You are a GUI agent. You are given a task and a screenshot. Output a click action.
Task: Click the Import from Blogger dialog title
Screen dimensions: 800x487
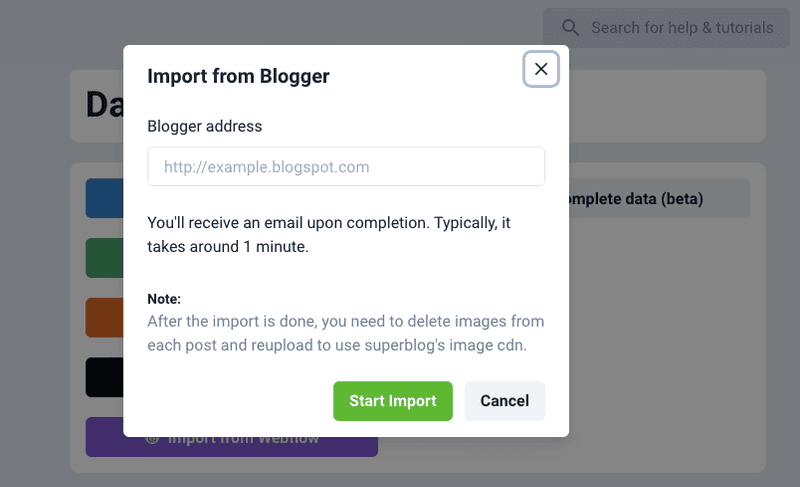(238, 75)
